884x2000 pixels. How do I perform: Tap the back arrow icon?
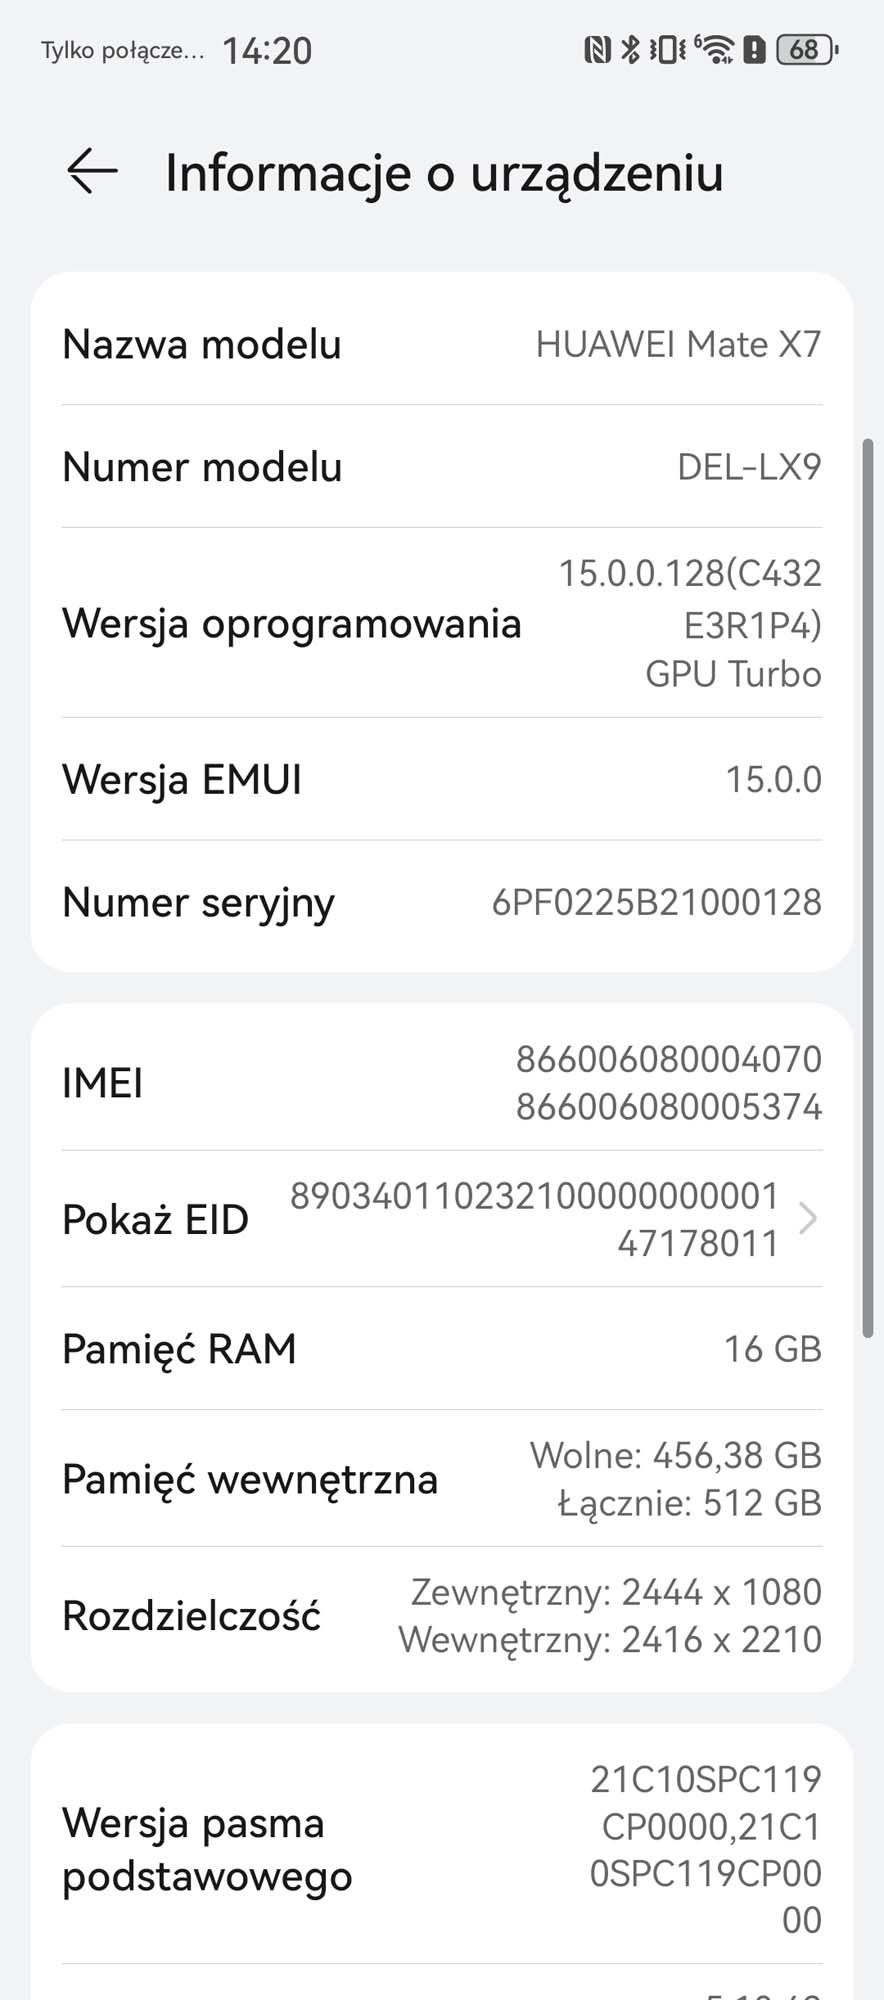click(x=92, y=171)
